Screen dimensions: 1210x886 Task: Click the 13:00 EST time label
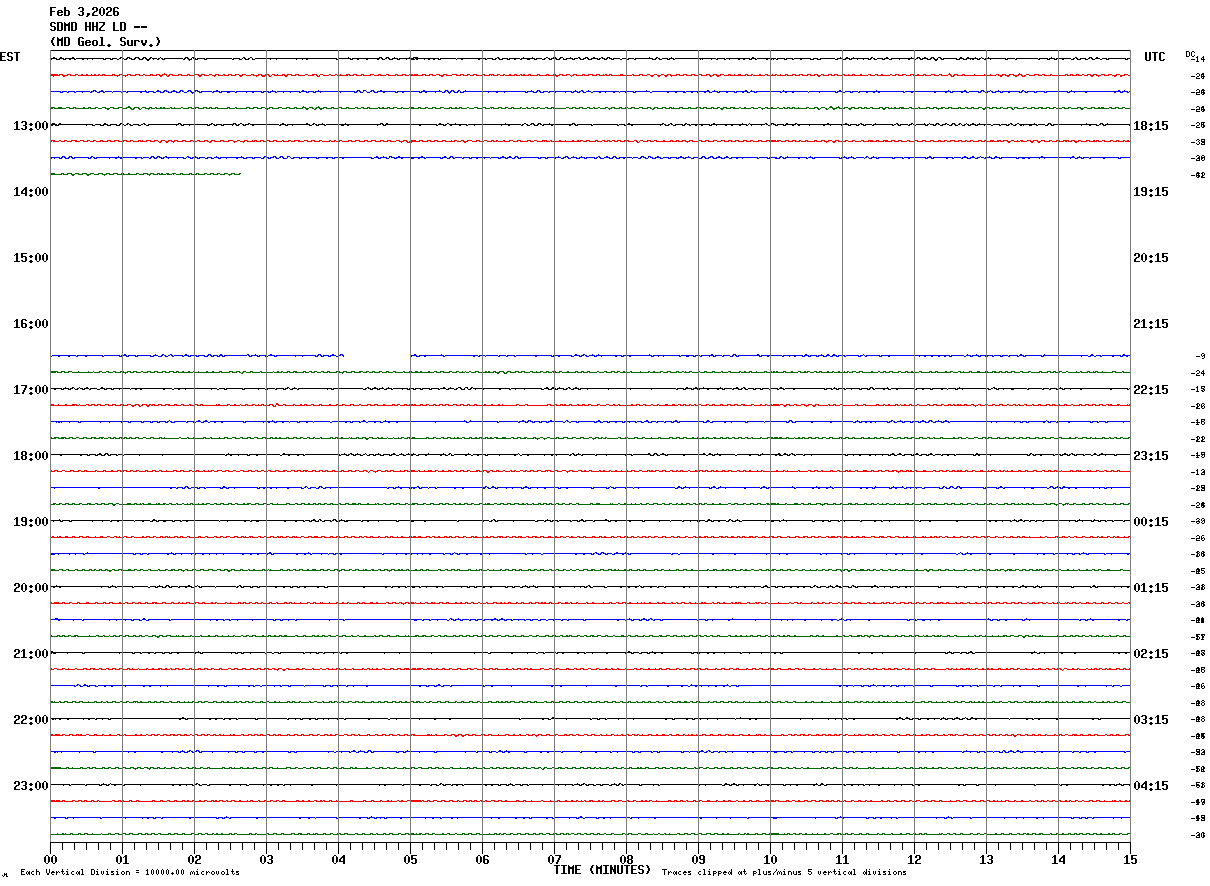click(x=31, y=126)
